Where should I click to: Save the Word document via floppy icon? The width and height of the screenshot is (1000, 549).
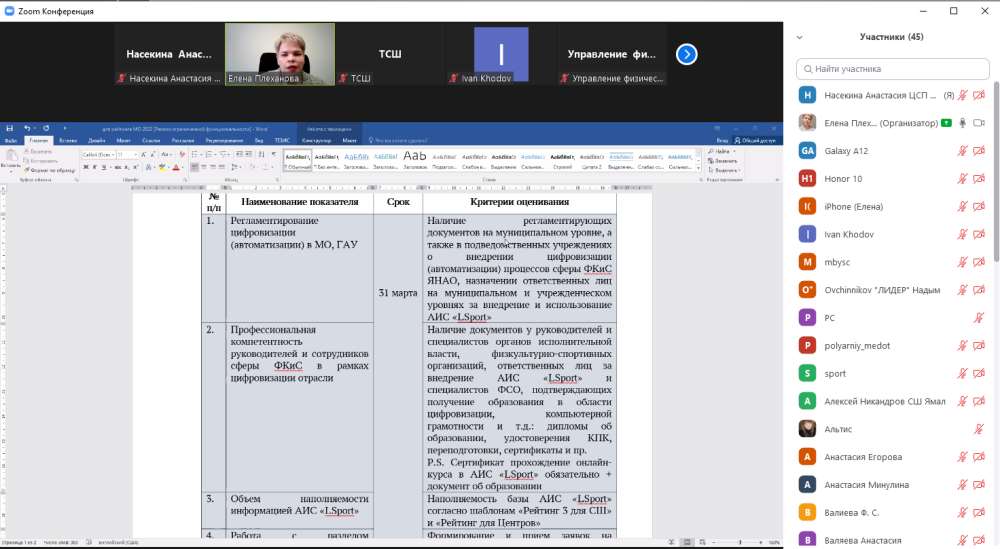(x=9, y=128)
